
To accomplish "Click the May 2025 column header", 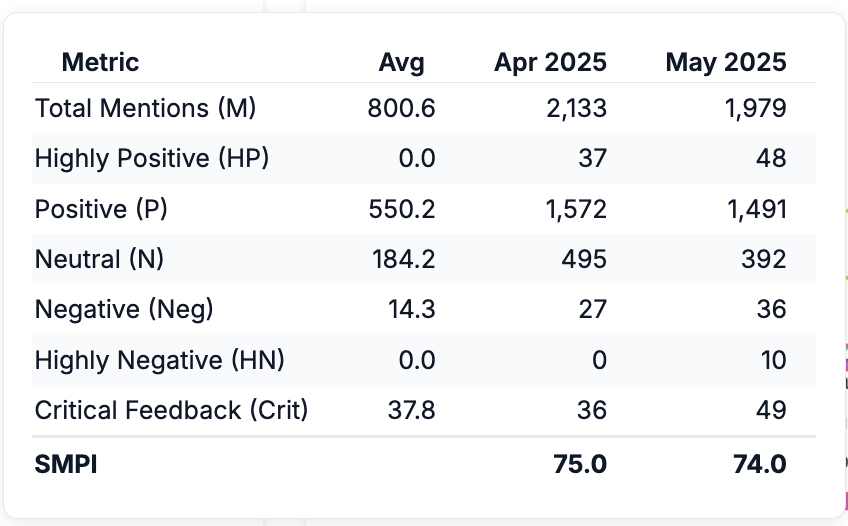I will pos(726,63).
